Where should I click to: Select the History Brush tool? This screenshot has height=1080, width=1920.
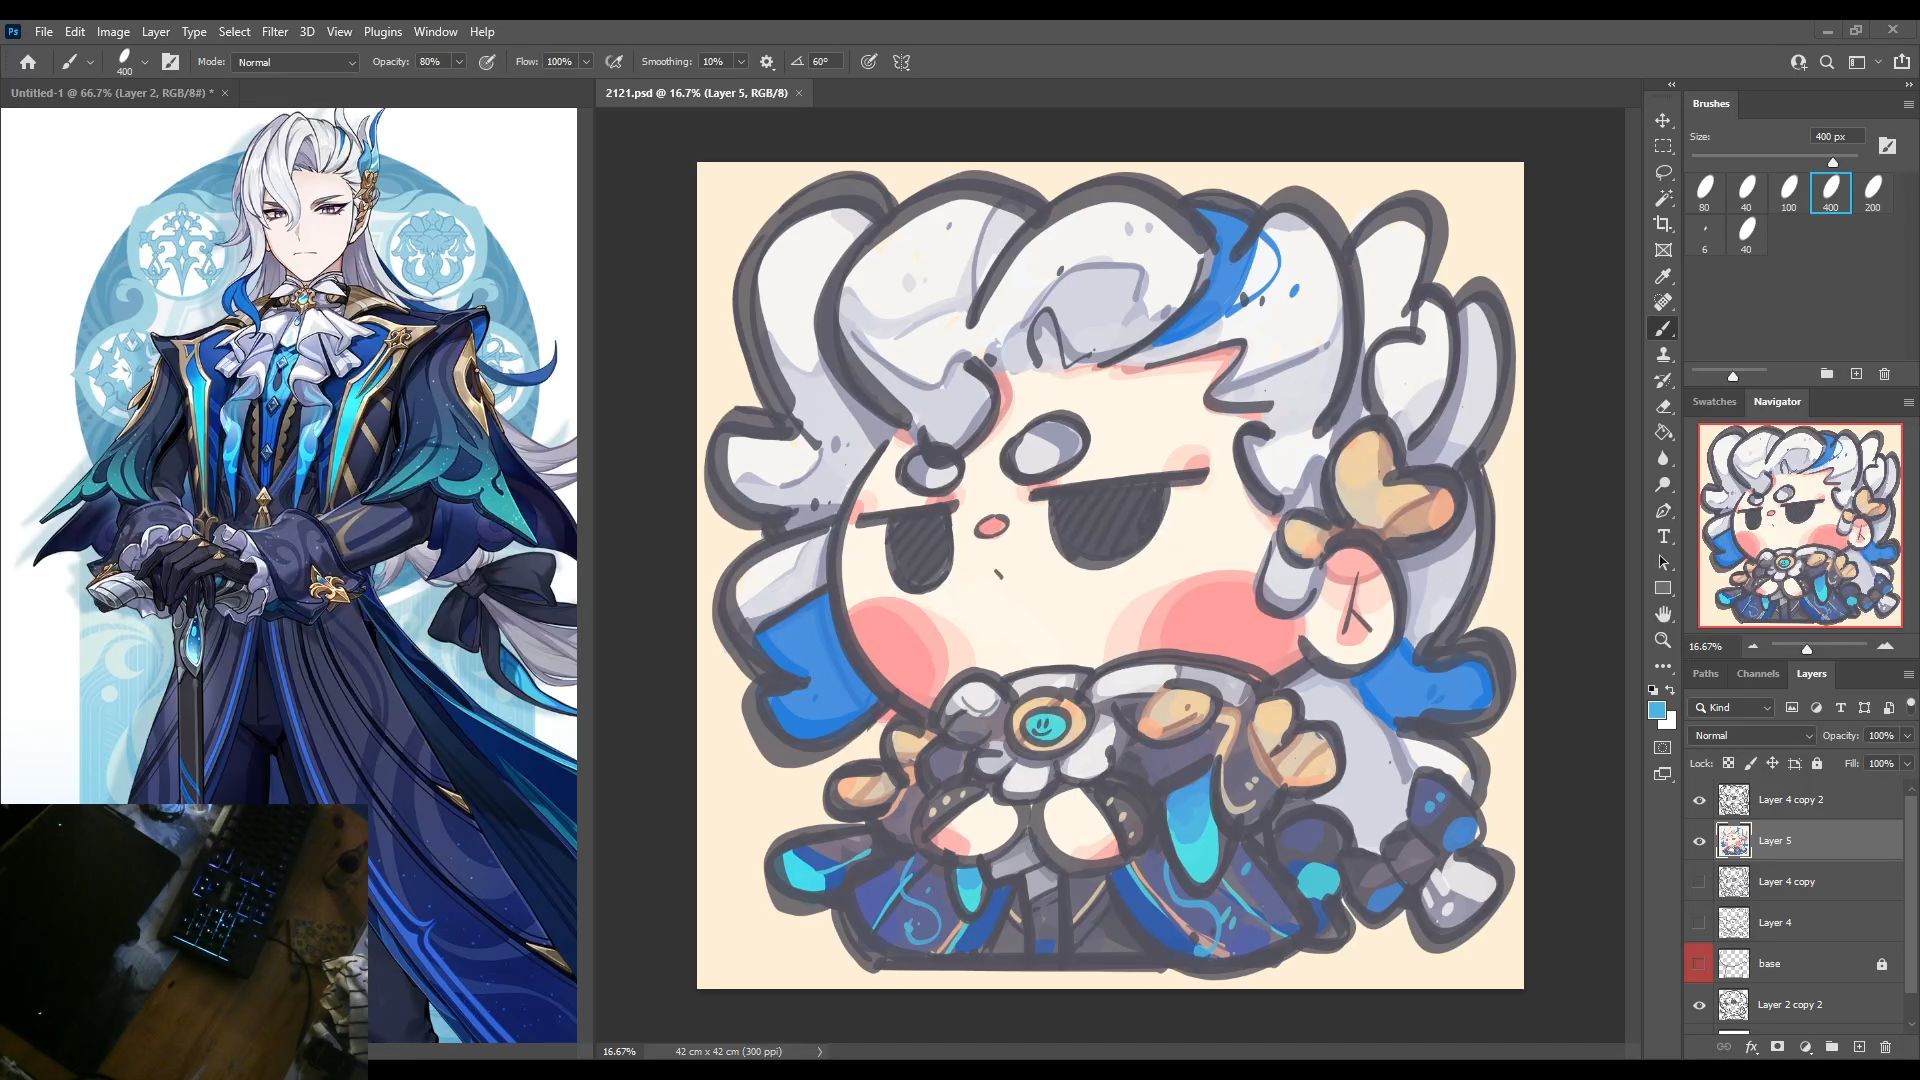point(1663,380)
